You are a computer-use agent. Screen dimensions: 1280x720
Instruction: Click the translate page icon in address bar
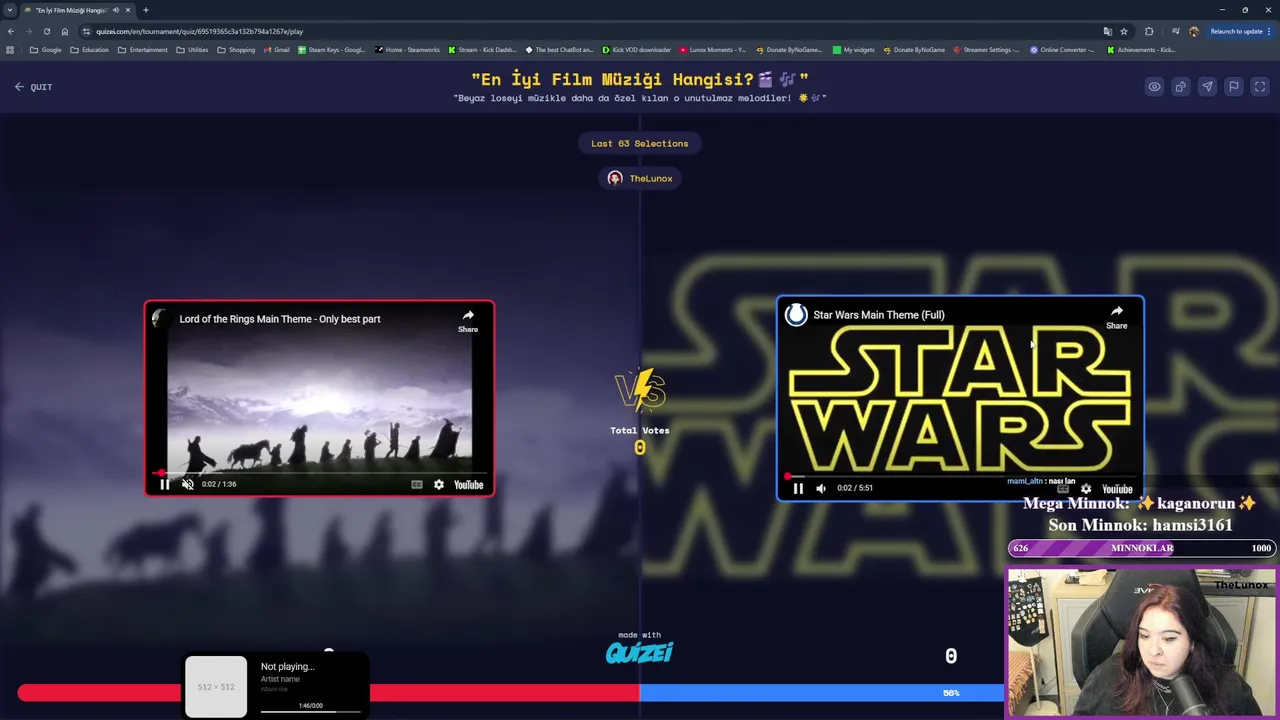click(x=1107, y=31)
